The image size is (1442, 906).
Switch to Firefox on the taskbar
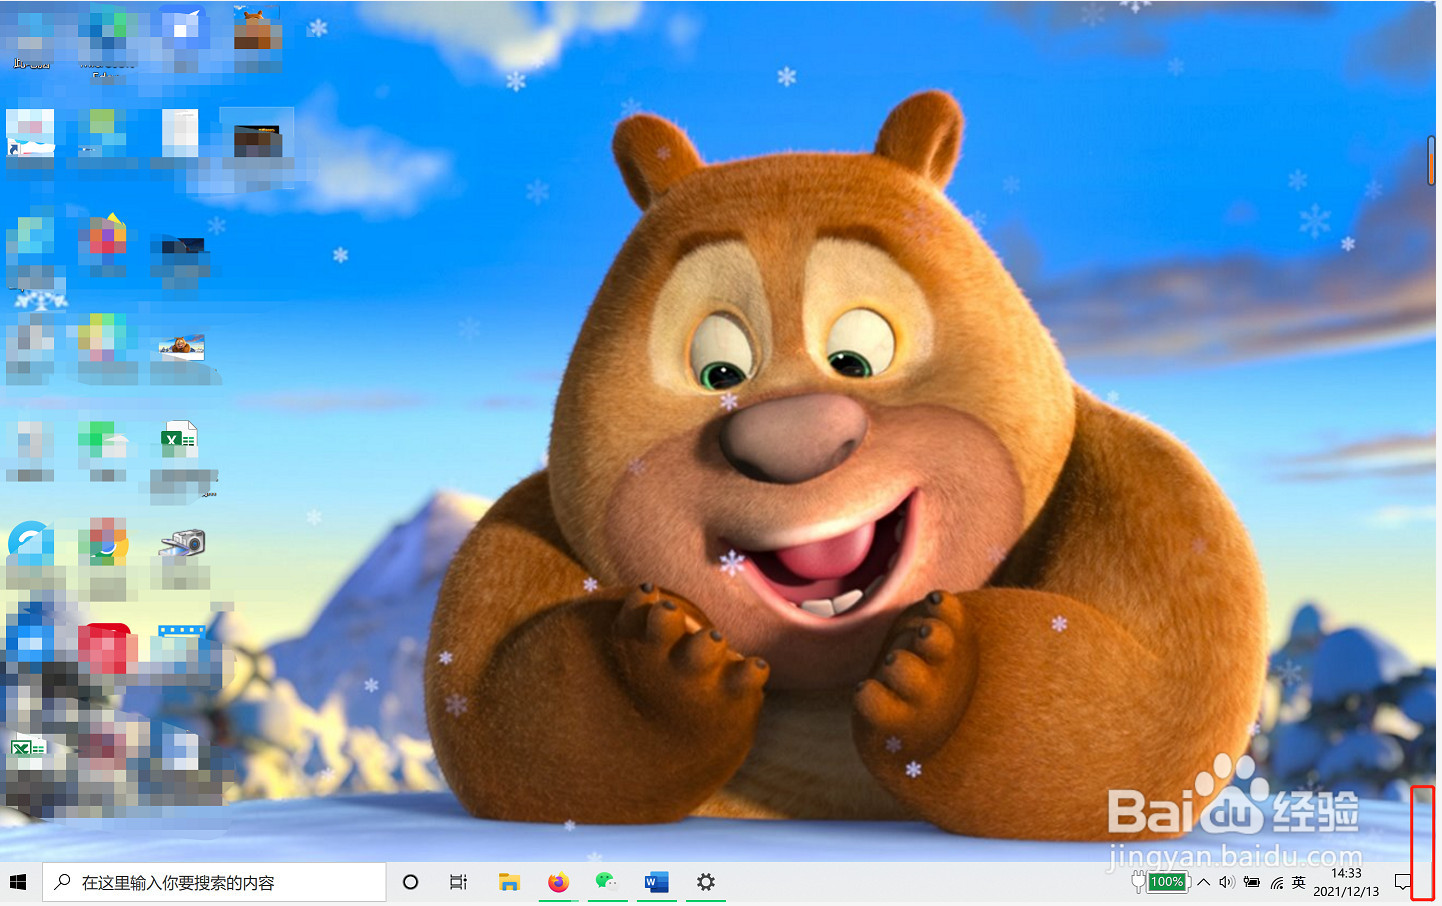pos(558,882)
